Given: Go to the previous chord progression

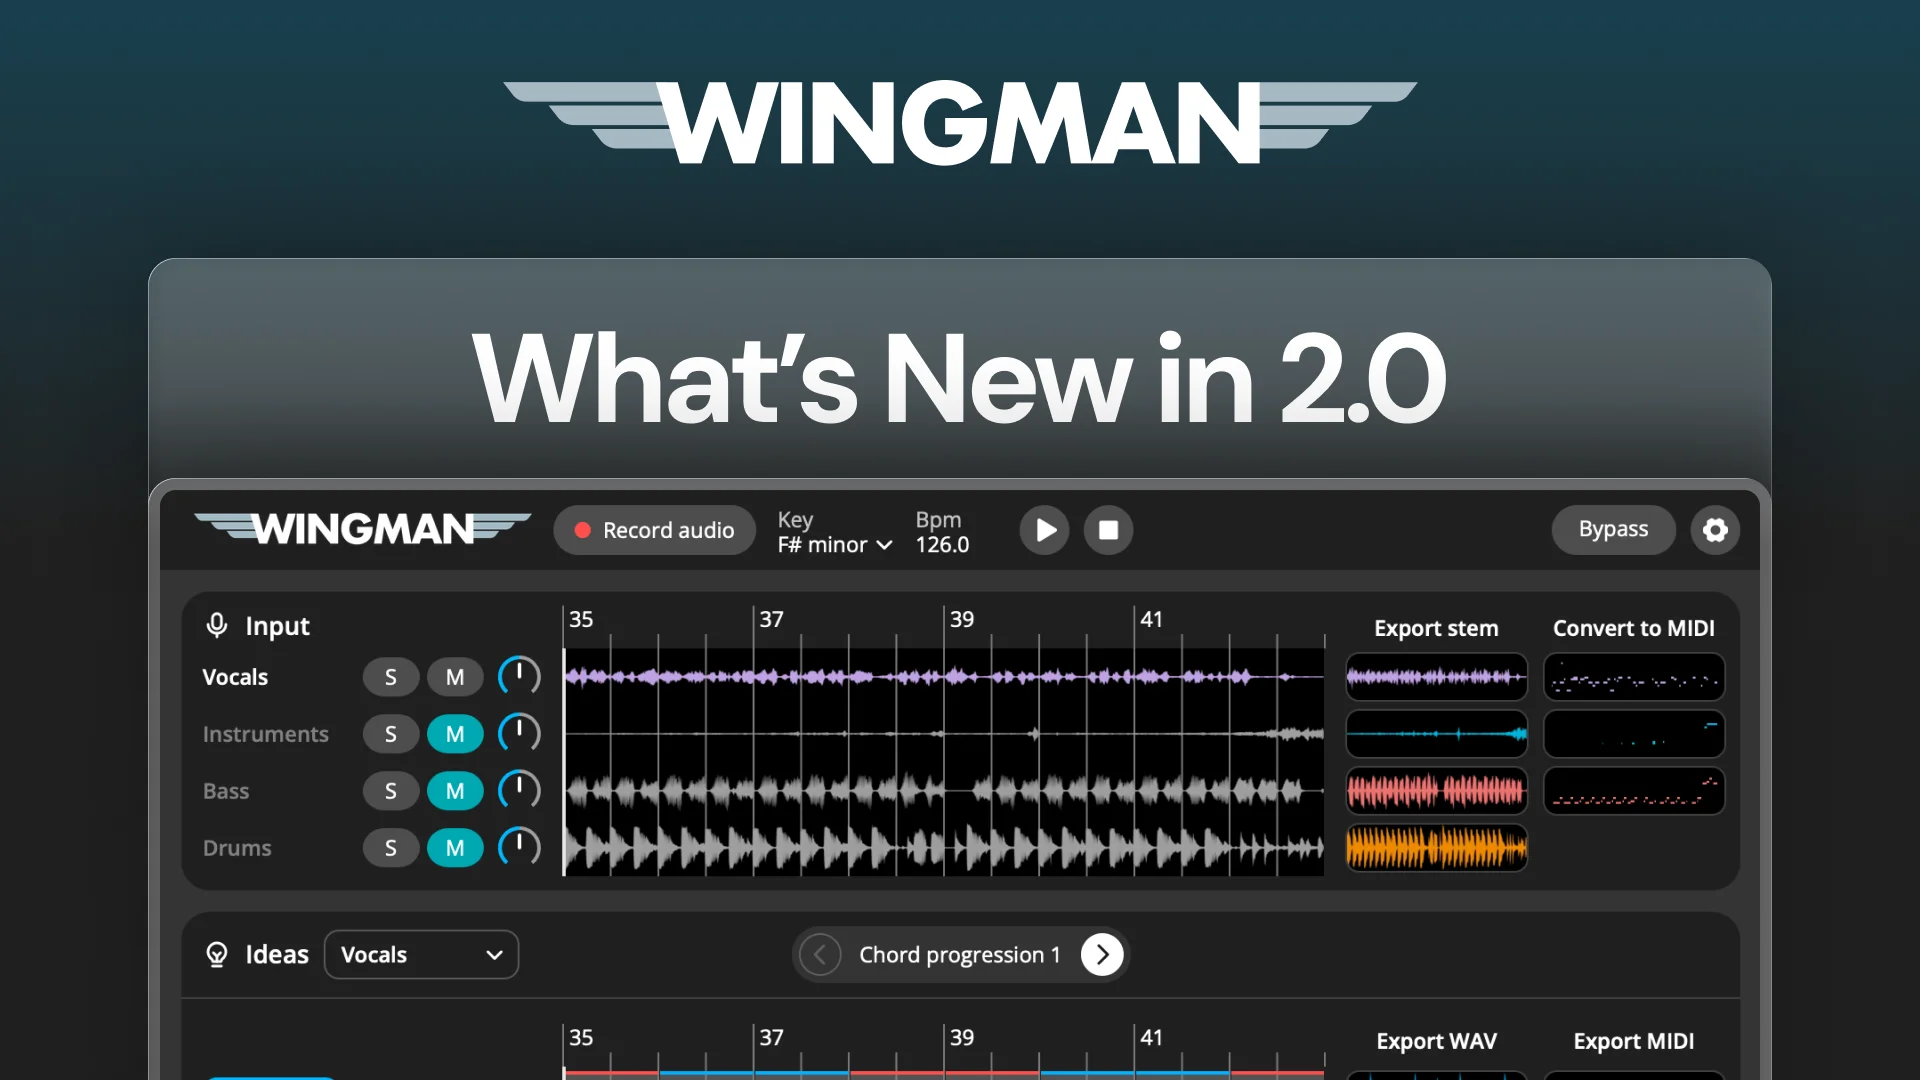Looking at the screenshot, I should [x=820, y=955].
